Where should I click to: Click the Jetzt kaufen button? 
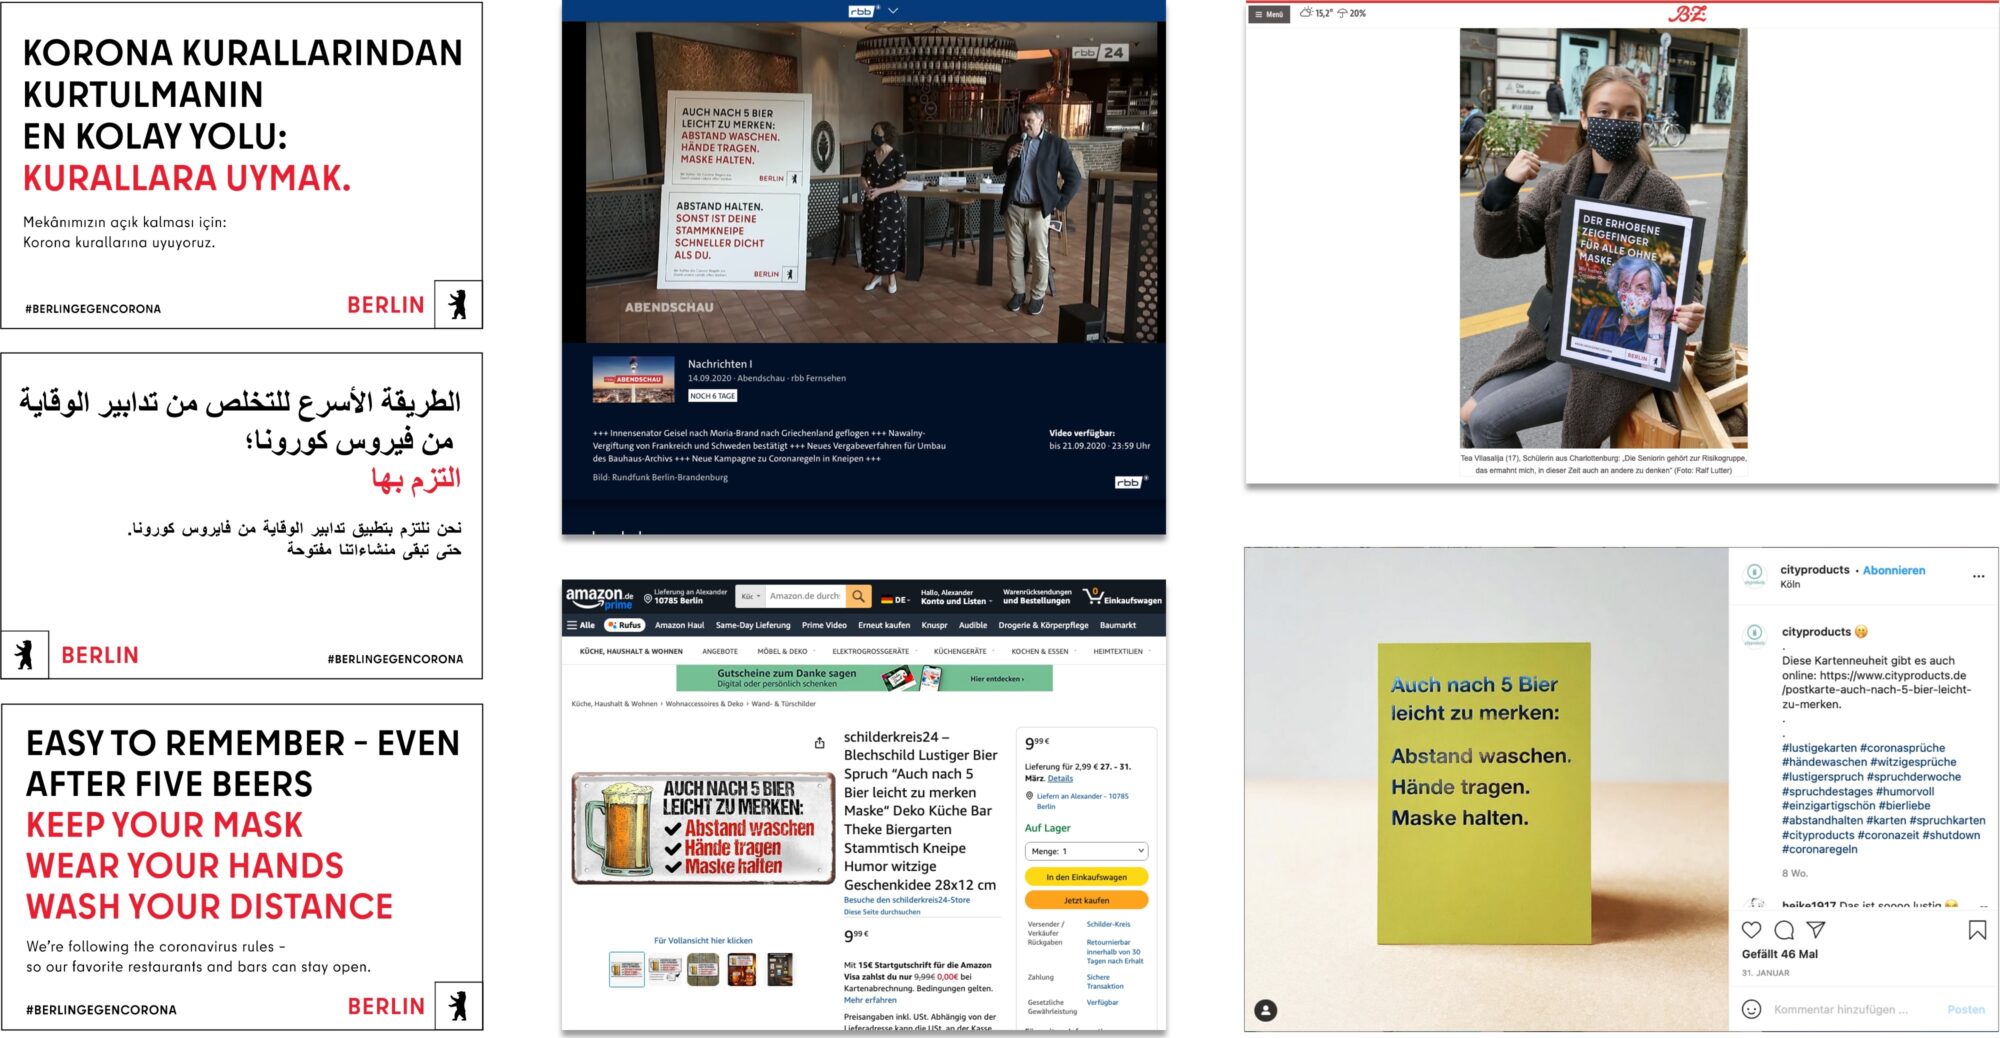tap(1086, 900)
